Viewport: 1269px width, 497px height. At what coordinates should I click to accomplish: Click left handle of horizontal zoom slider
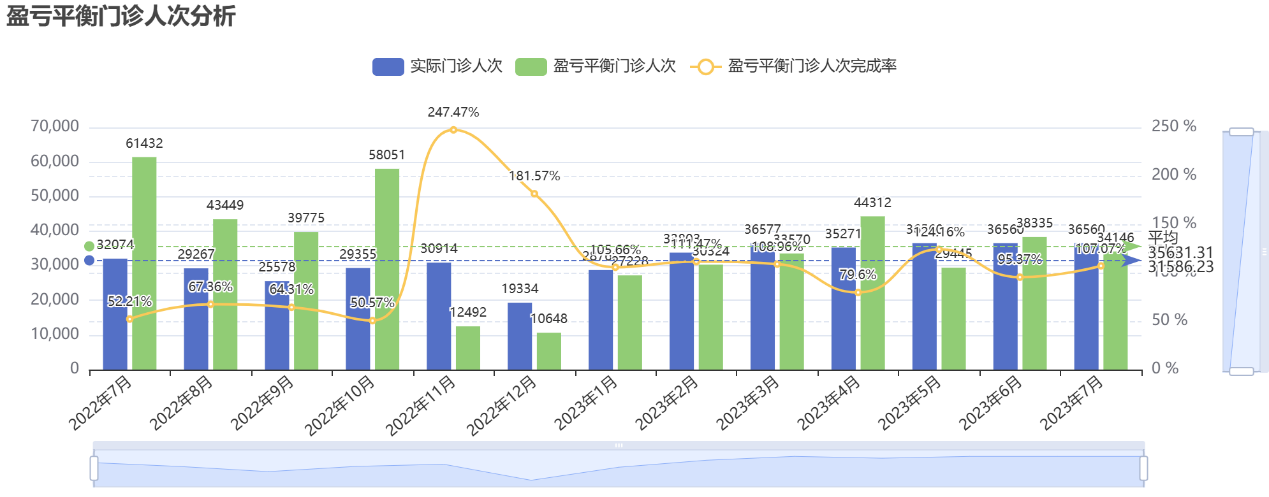click(x=94, y=467)
